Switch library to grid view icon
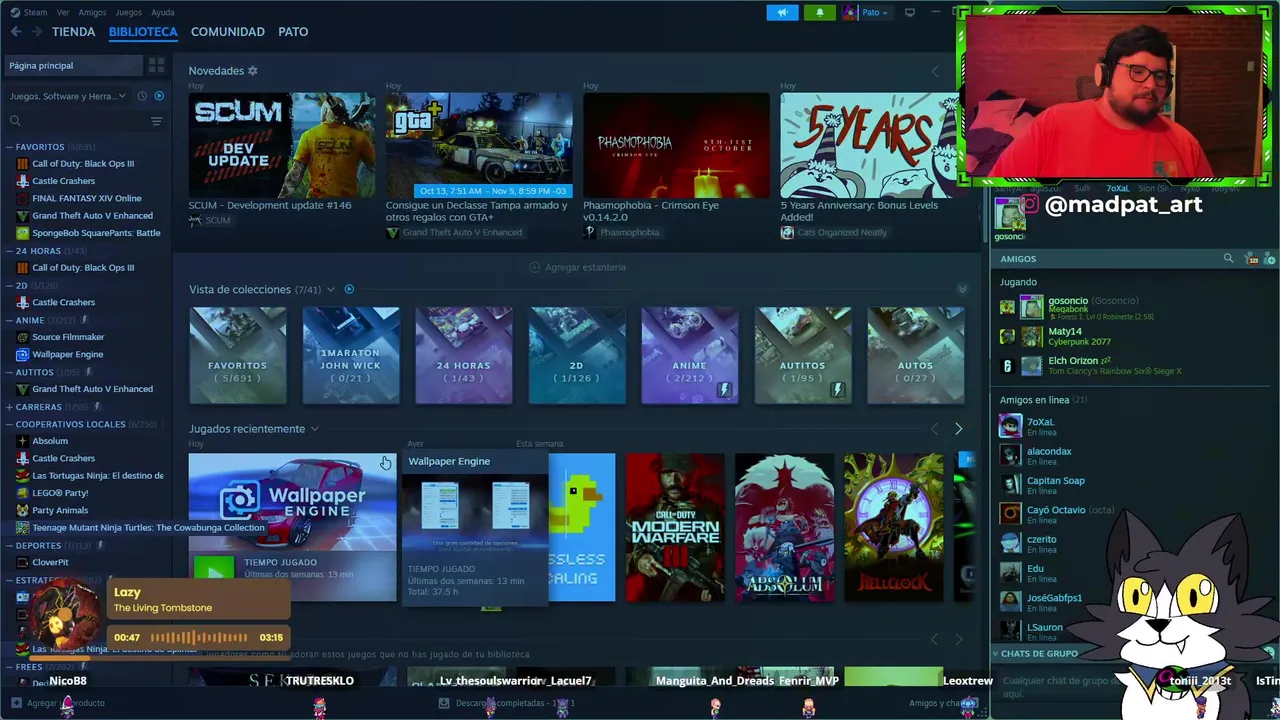The image size is (1280, 720). coord(156,65)
